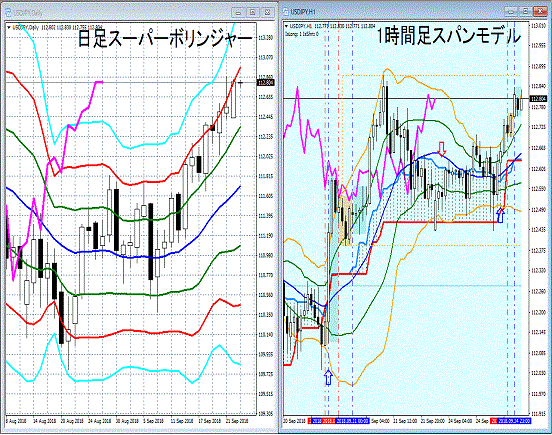Image resolution: width=552 pixels, height=435 pixels.
Task: Close the USDJPY,H1 chart window
Action: (x=540, y=12)
